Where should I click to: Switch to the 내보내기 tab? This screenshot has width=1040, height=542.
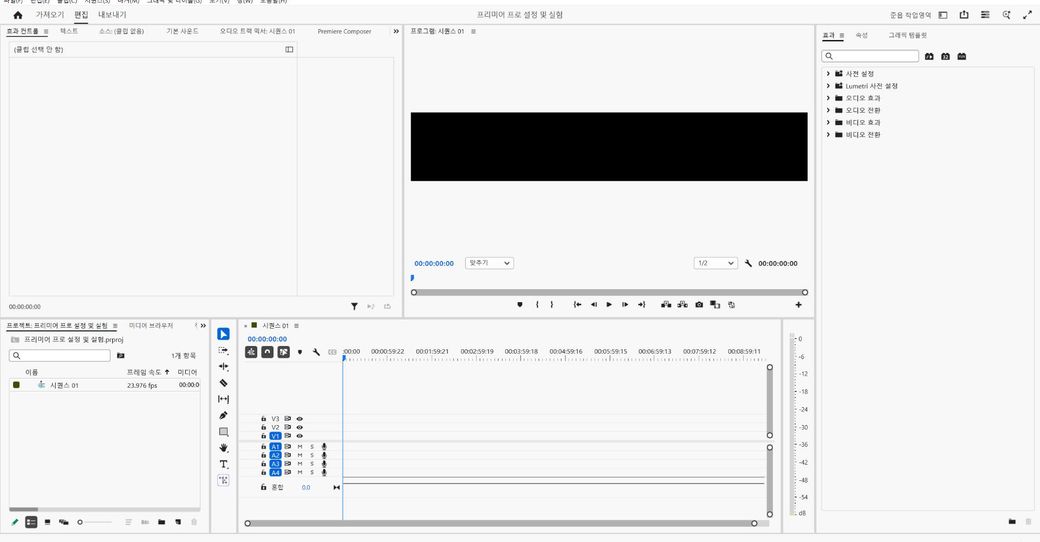coord(112,15)
